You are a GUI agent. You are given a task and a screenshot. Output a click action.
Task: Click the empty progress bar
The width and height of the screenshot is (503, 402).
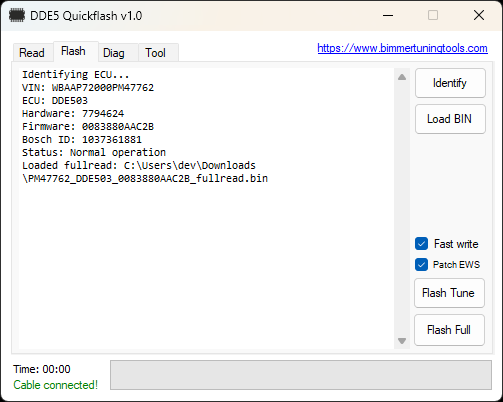tap(301, 375)
